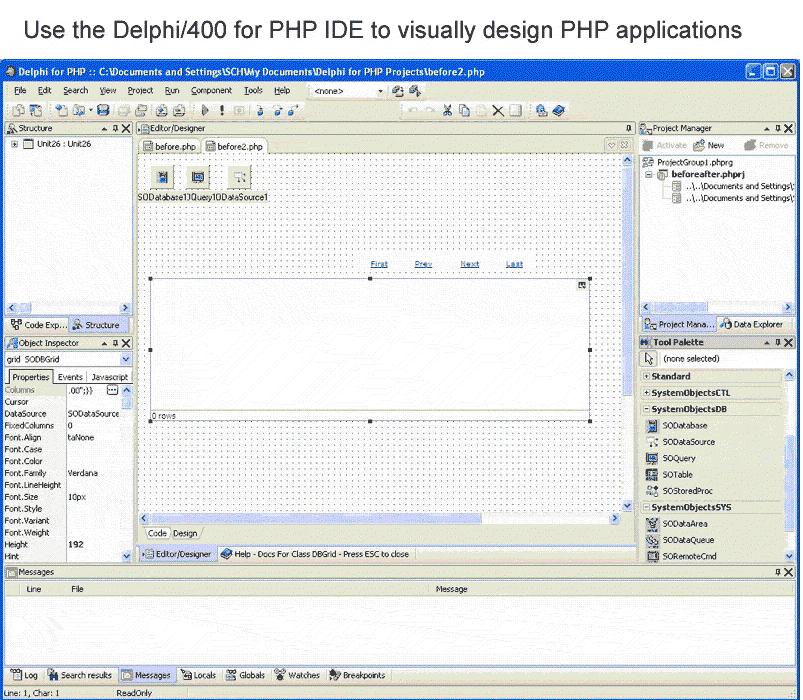
Task: Switch to the before.php tab
Action: pyautogui.click(x=170, y=146)
